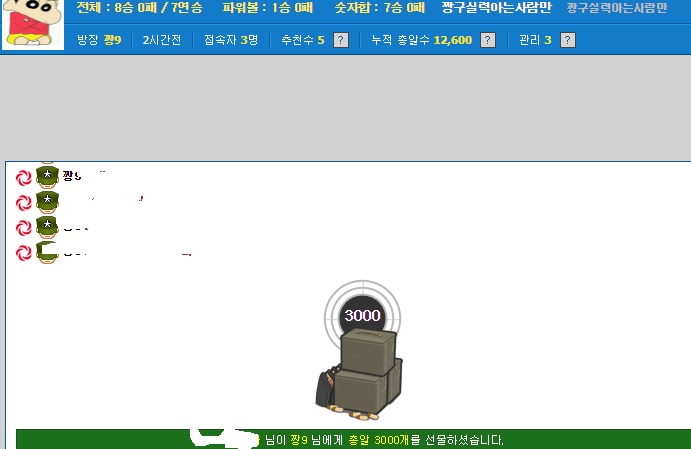Image resolution: width=691 pixels, height=449 pixels.
Task: Click the bold white 짱구실력아는사람만 title
Action: point(496,8)
